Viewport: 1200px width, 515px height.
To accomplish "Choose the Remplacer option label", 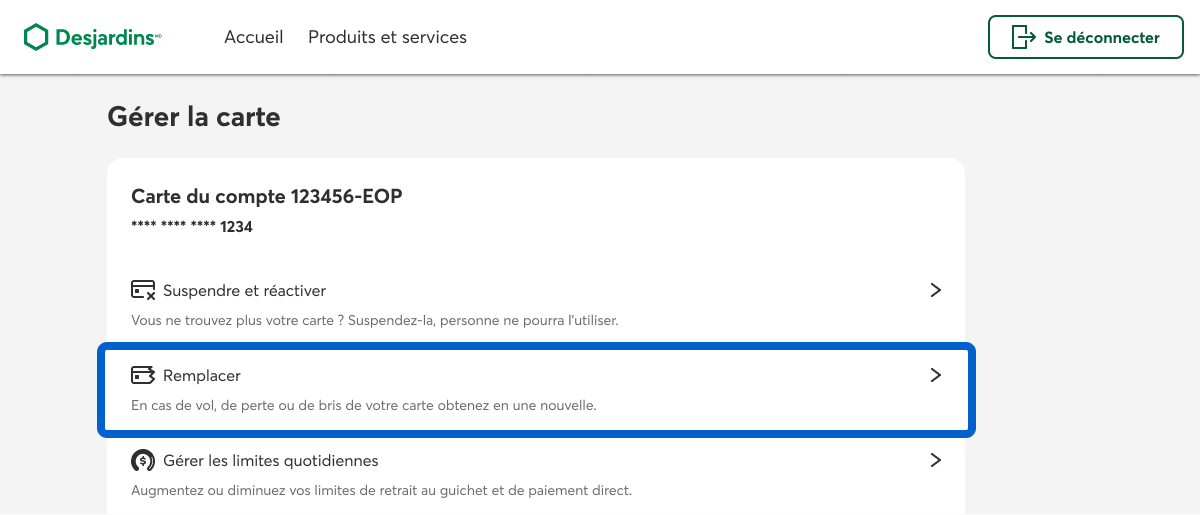I will pyautogui.click(x=202, y=376).
